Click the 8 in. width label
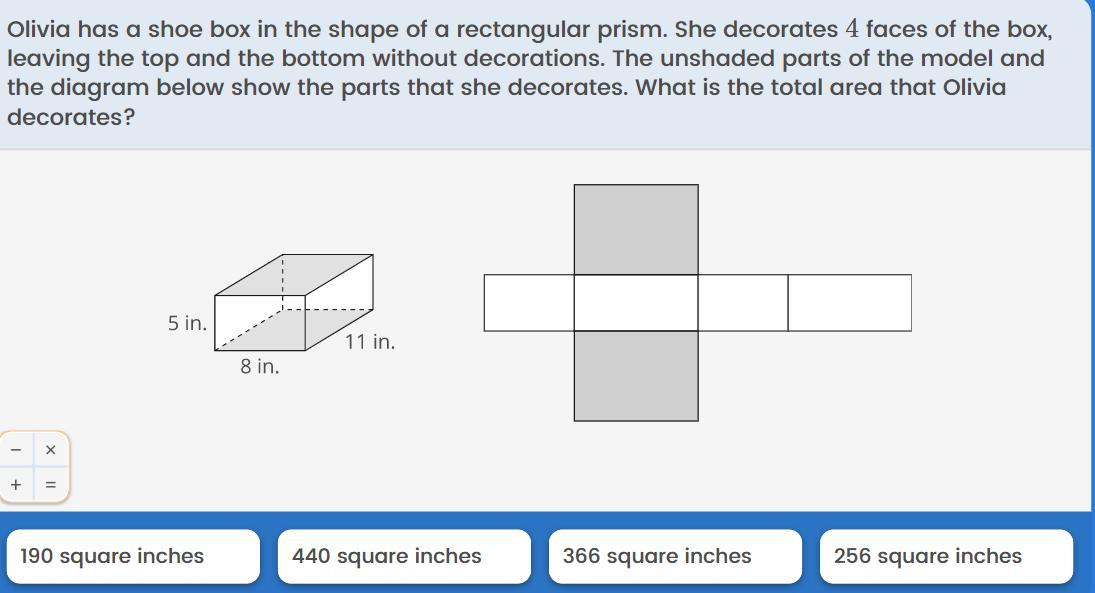 tap(260, 366)
